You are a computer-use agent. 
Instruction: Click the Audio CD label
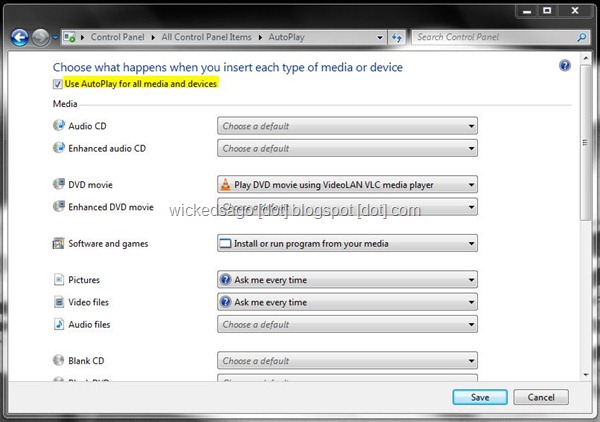click(87, 126)
